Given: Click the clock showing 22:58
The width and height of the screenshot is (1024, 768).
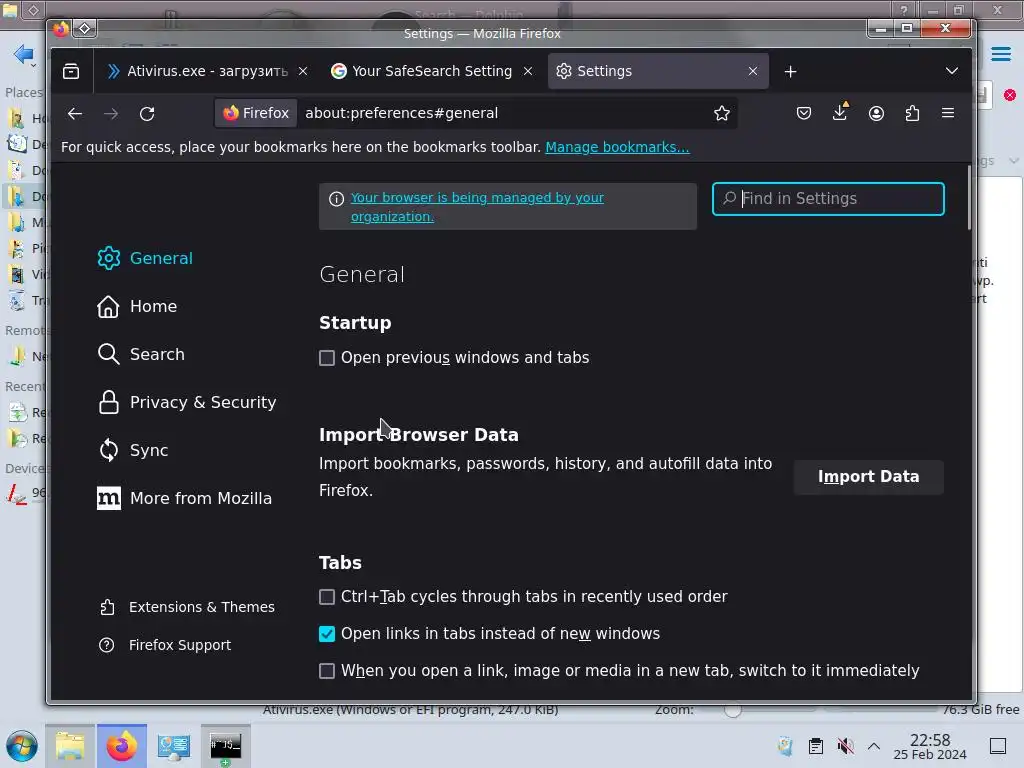Looking at the screenshot, I should [x=930, y=740].
